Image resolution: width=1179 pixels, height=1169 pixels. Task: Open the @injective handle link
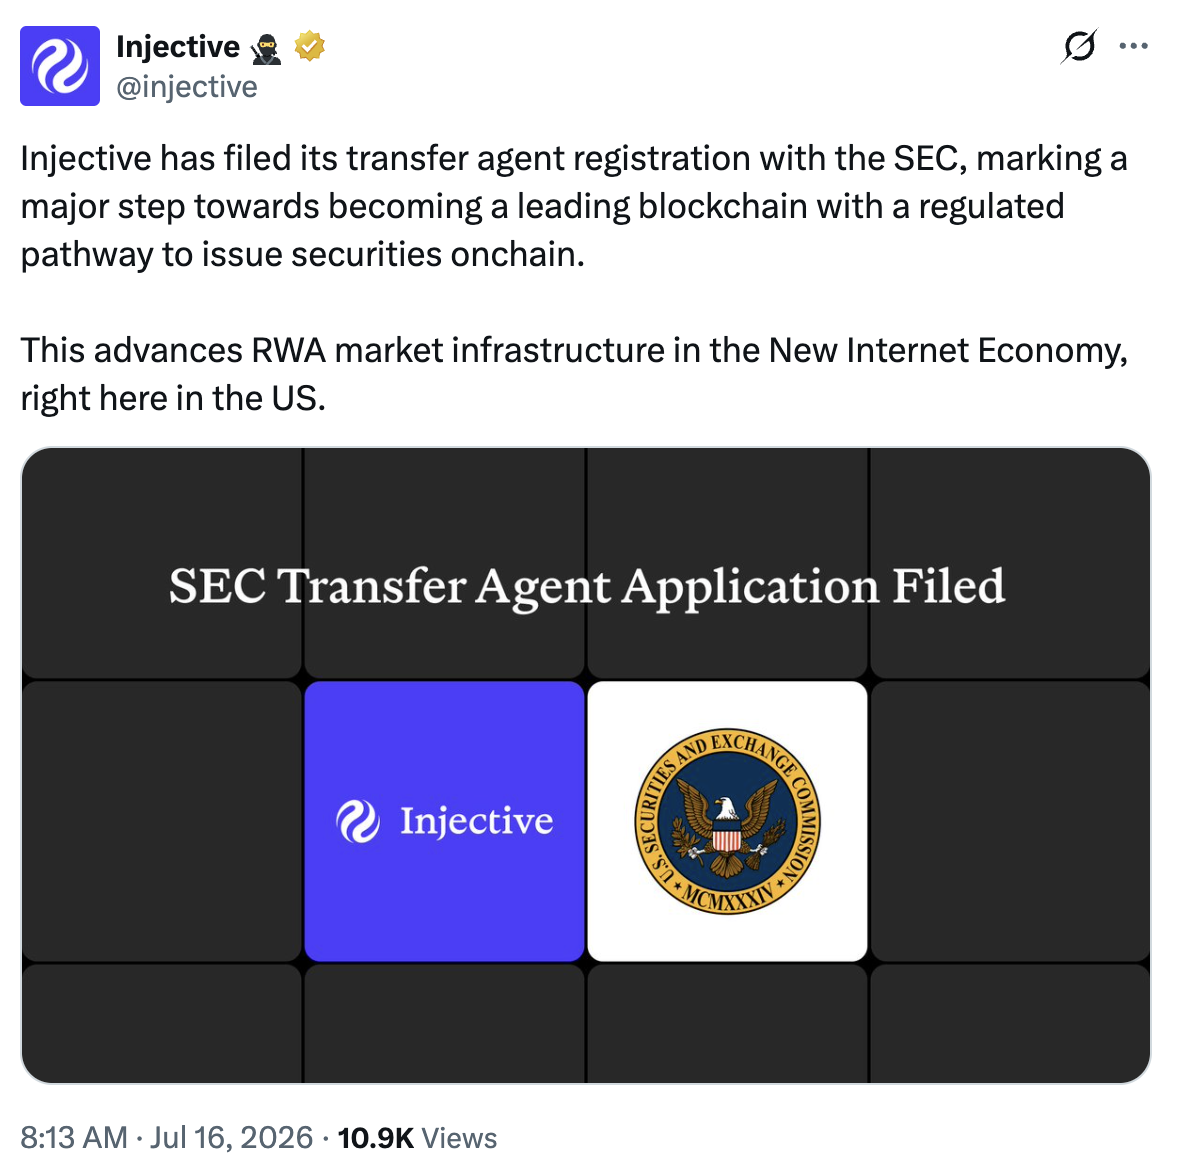point(187,87)
